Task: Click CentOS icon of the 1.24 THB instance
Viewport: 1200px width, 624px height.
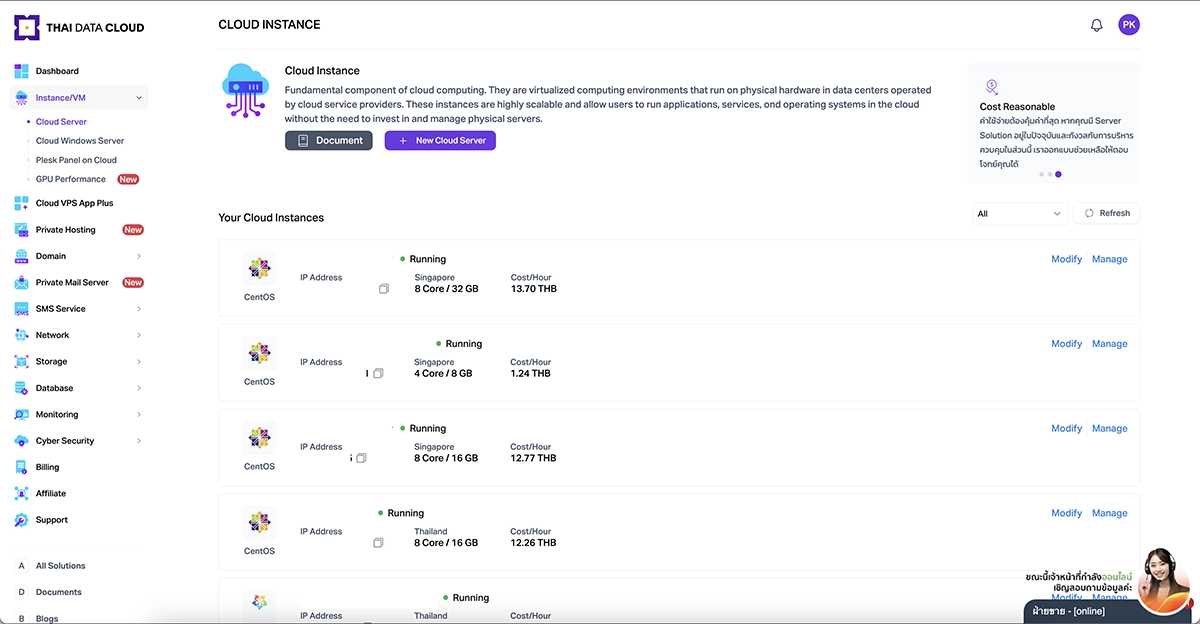Action: (259, 352)
